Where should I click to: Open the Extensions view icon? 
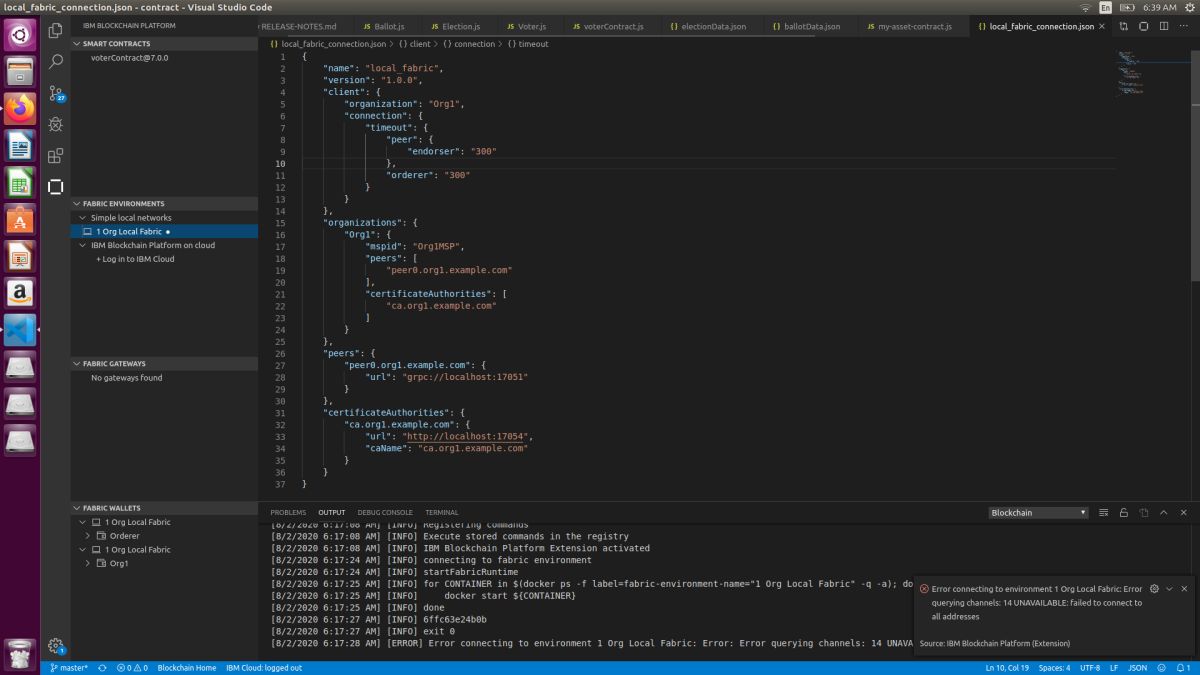(56, 155)
